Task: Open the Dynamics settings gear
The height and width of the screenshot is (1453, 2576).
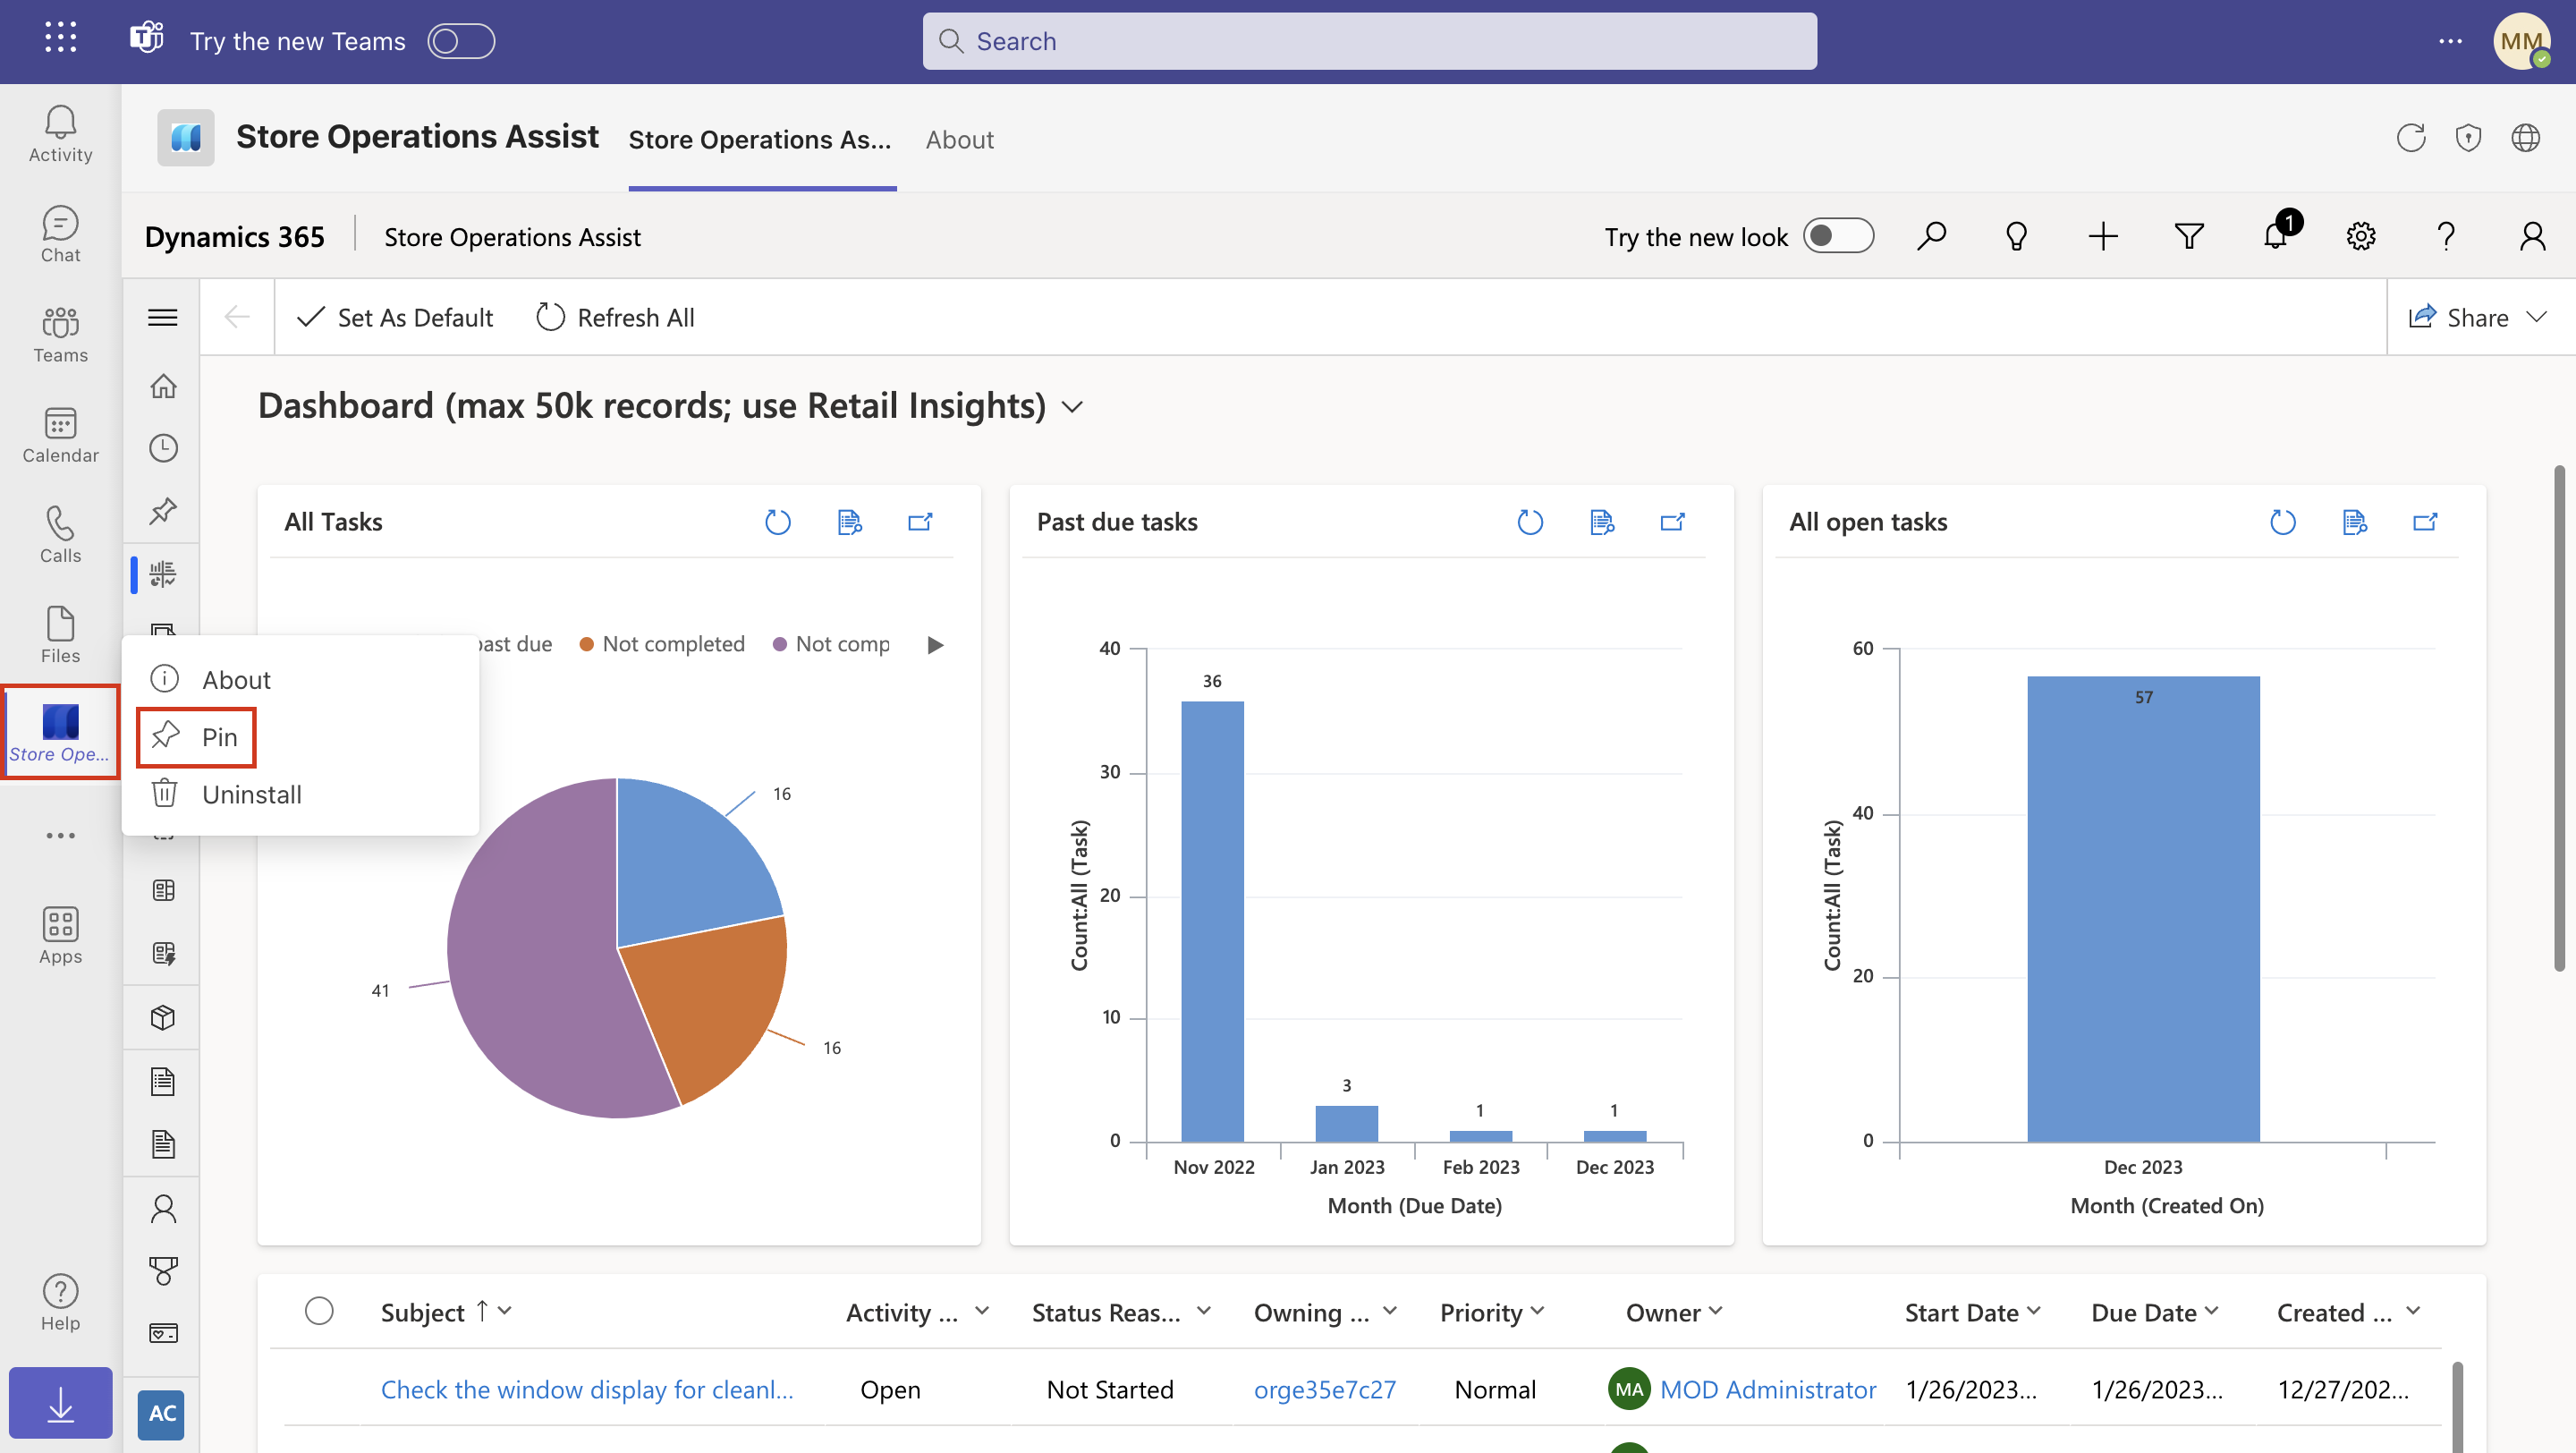Action: pos(2360,236)
